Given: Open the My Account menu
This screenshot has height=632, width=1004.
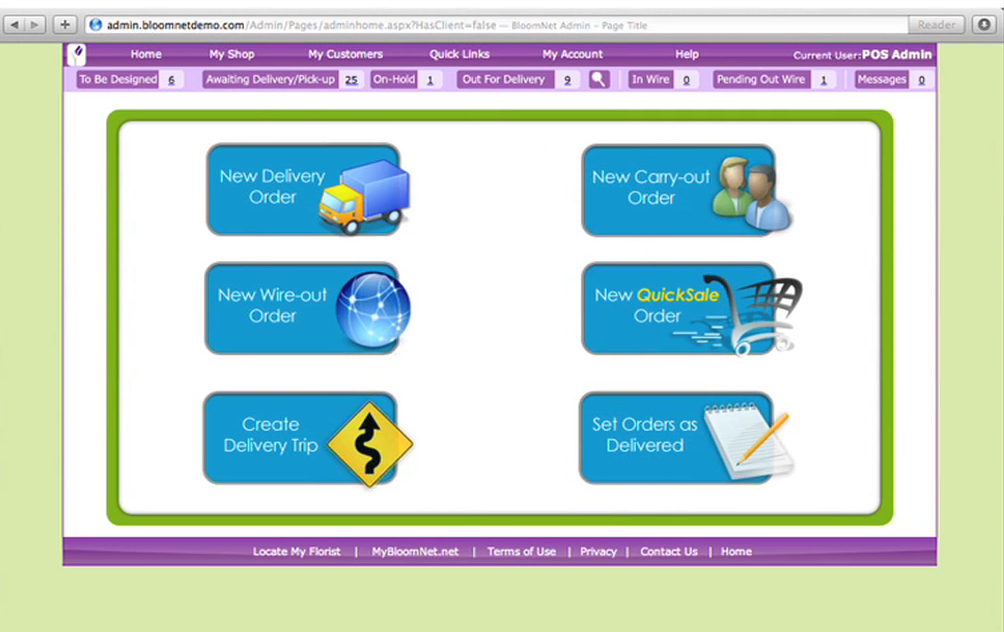Looking at the screenshot, I should 572,54.
